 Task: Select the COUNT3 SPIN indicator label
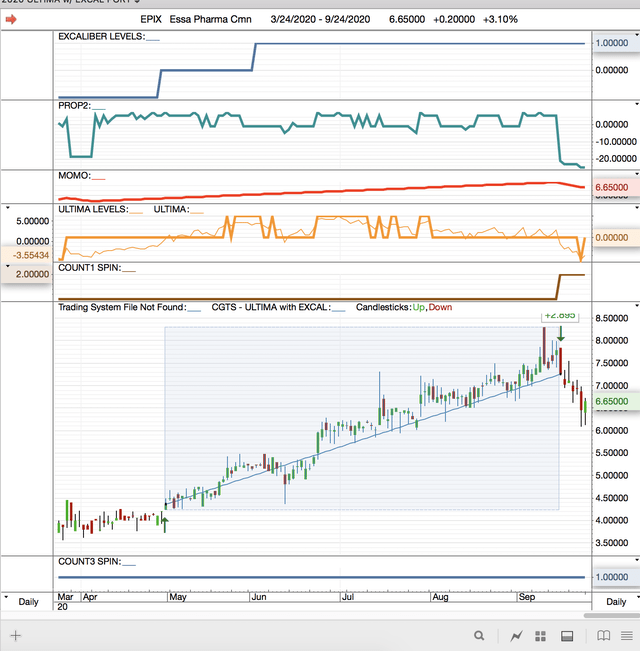pyautogui.click(x=90, y=561)
